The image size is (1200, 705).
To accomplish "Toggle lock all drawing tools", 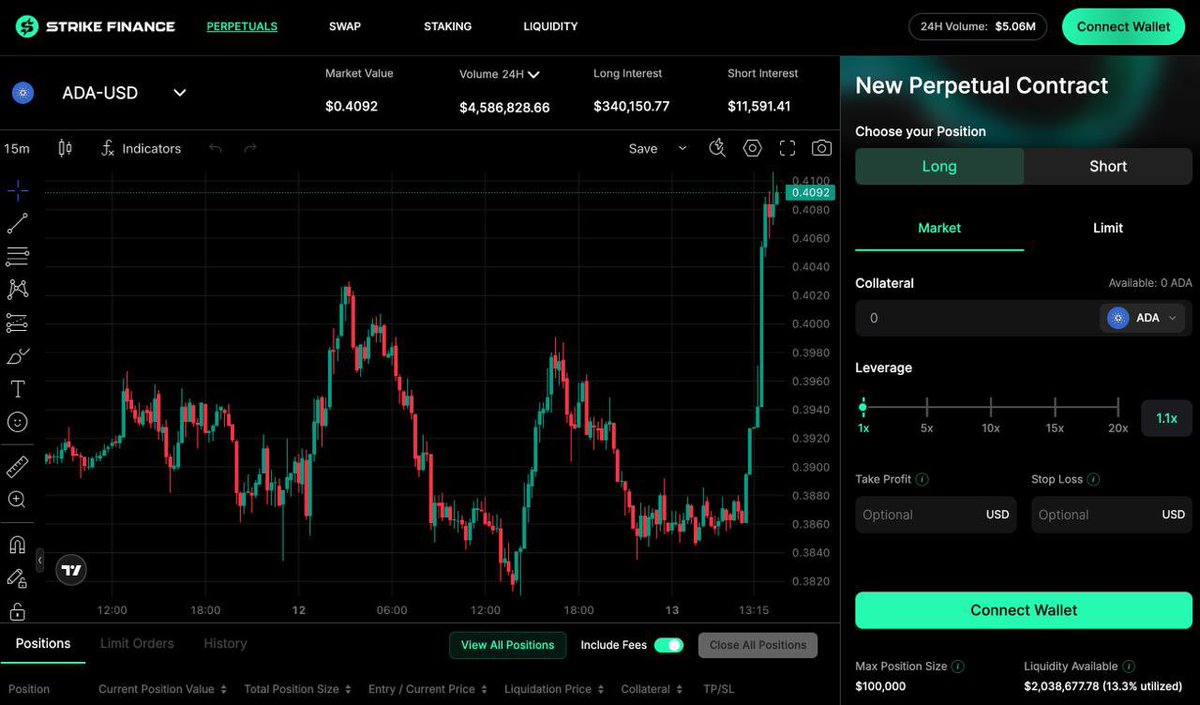I will [18, 611].
